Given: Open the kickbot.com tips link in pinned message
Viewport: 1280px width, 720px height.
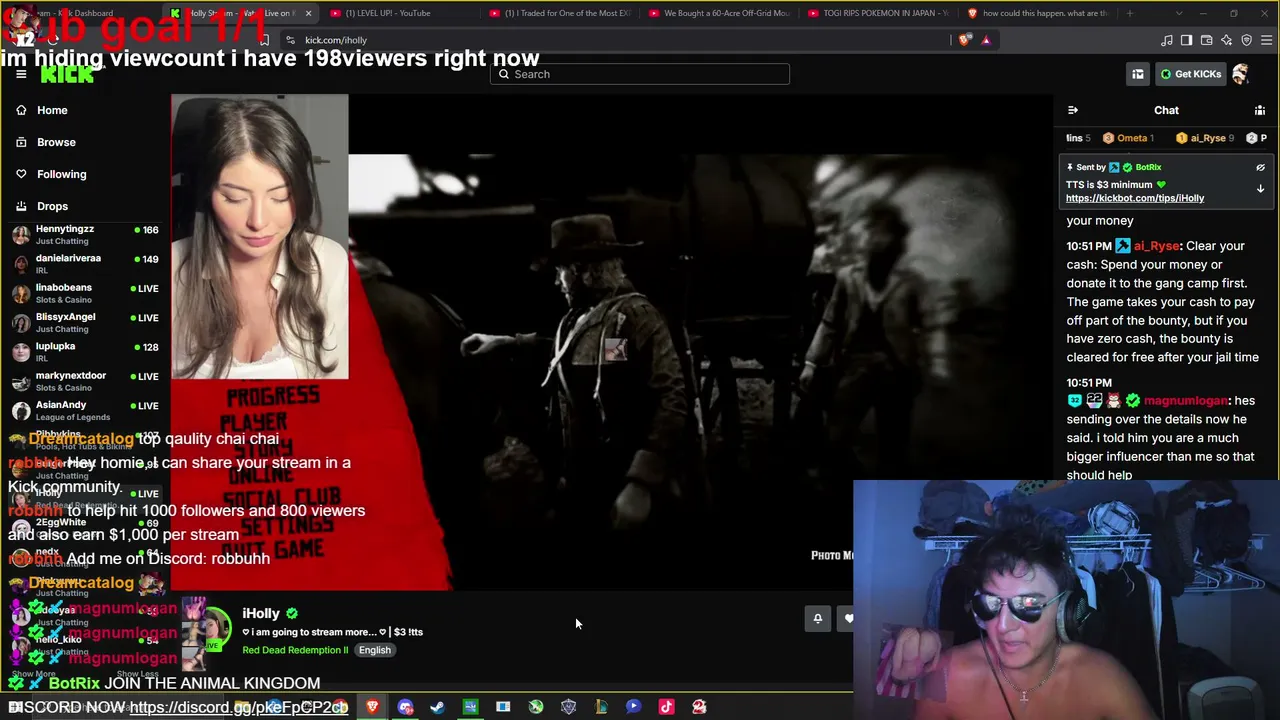Looking at the screenshot, I should (1135, 198).
